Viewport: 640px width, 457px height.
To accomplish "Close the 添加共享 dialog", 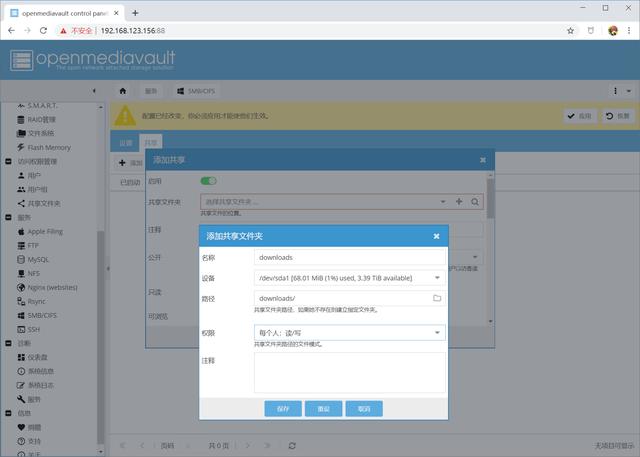I will 483,160.
